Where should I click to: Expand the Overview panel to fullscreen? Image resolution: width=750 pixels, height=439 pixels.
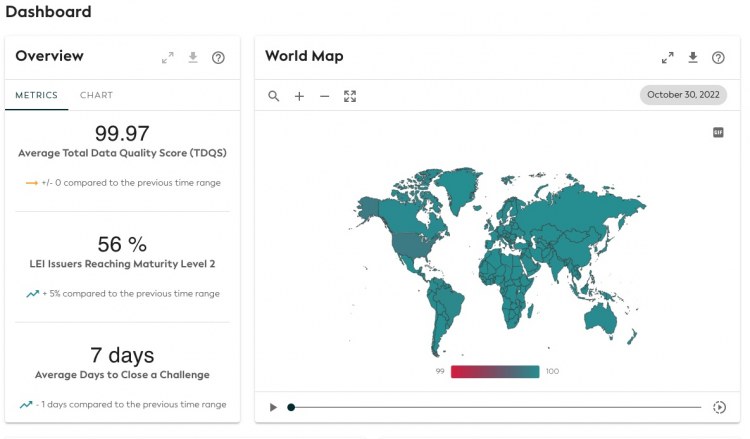click(x=168, y=58)
